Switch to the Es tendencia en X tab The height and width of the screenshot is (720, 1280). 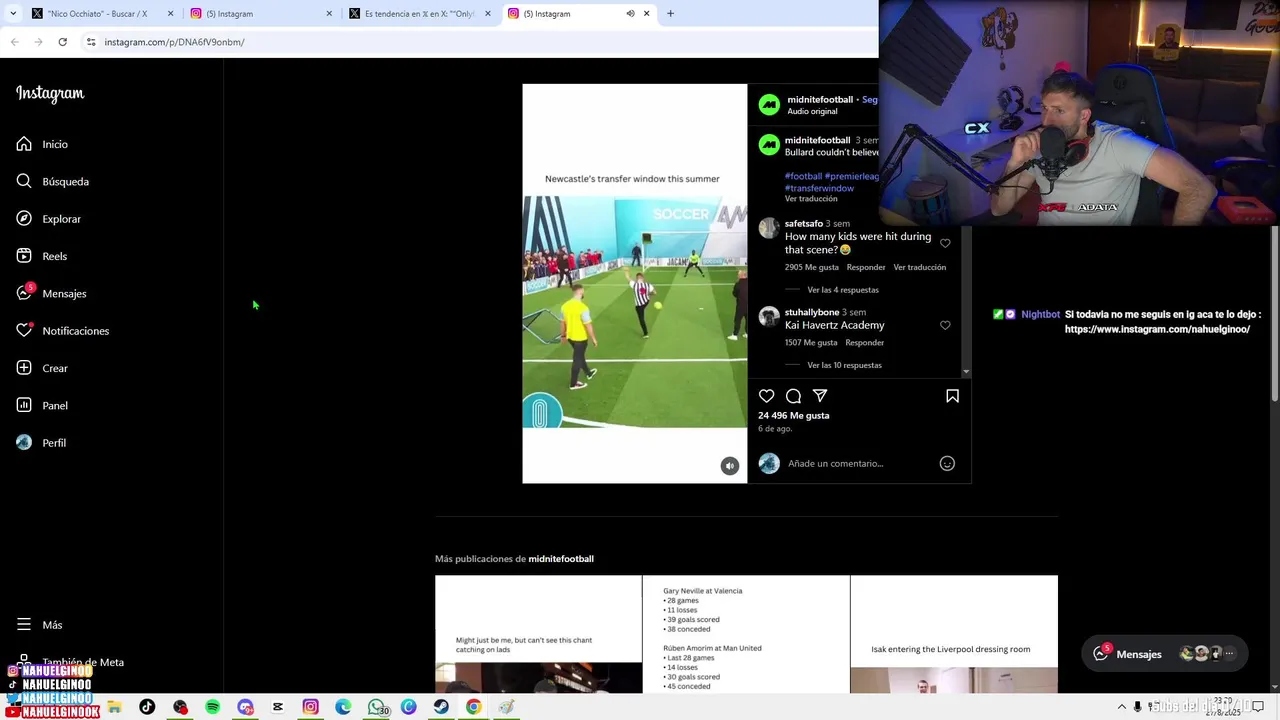[419, 14]
